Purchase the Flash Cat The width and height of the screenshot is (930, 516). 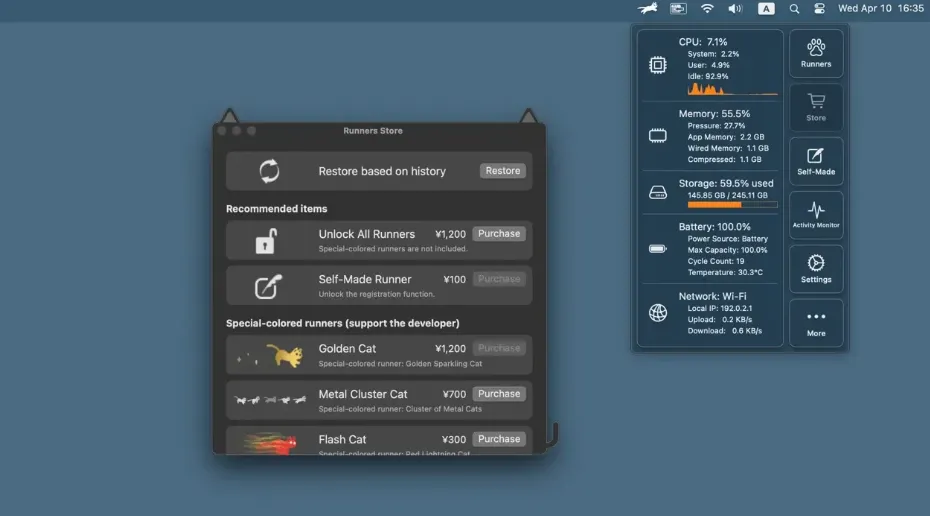499,439
